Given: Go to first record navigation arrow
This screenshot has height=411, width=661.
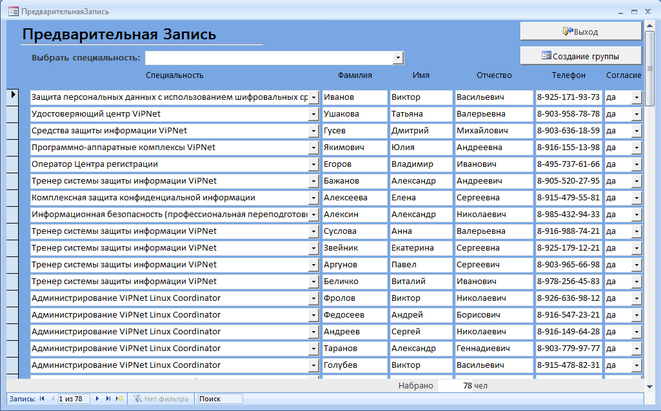Looking at the screenshot, I should click(x=42, y=399).
